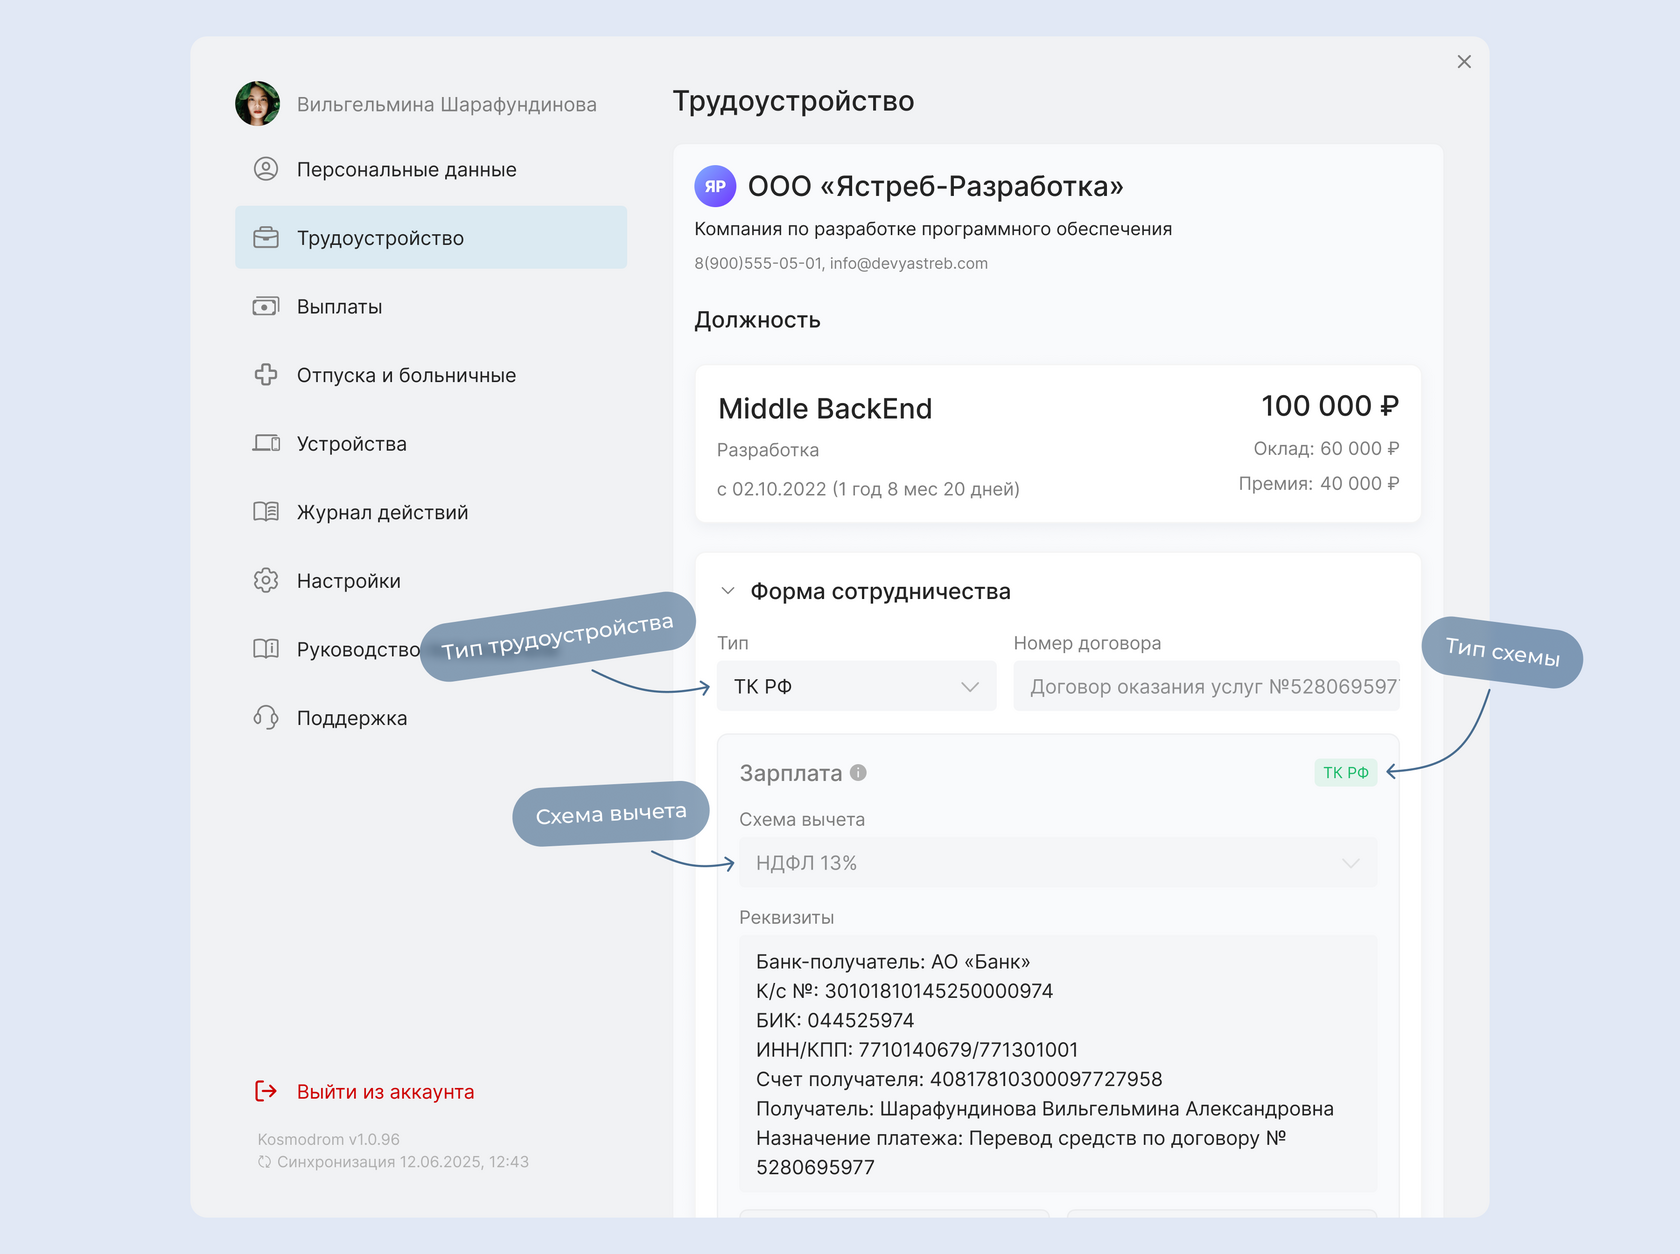Click the БИК: 044525974 line
This screenshot has height=1254, width=1680.
pyautogui.click(x=835, y=1020)
